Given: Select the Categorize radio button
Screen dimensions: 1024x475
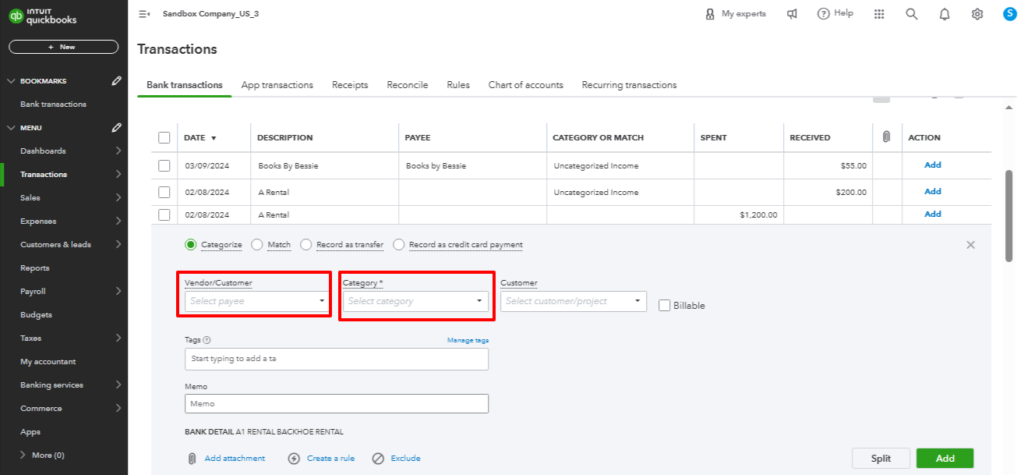Looking at the screenshot, I should [x=191, y=244].
